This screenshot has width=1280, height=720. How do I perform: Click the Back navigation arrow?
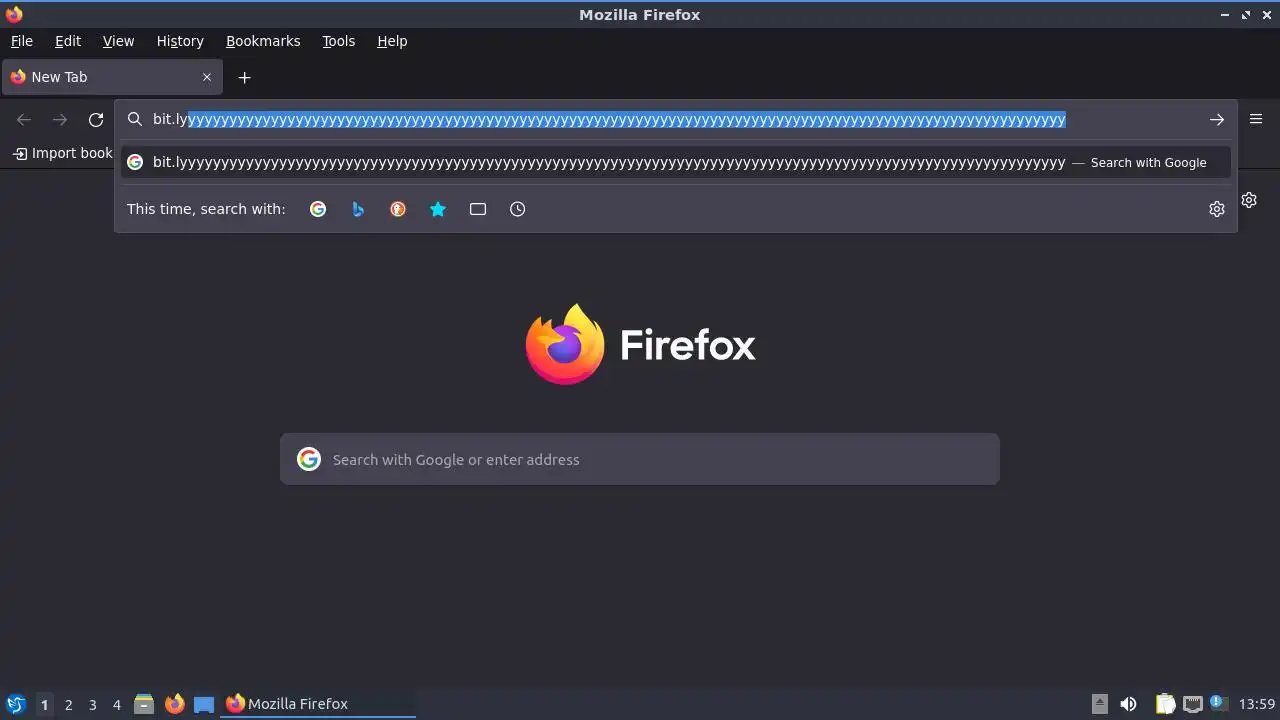[x=24, y=120]
